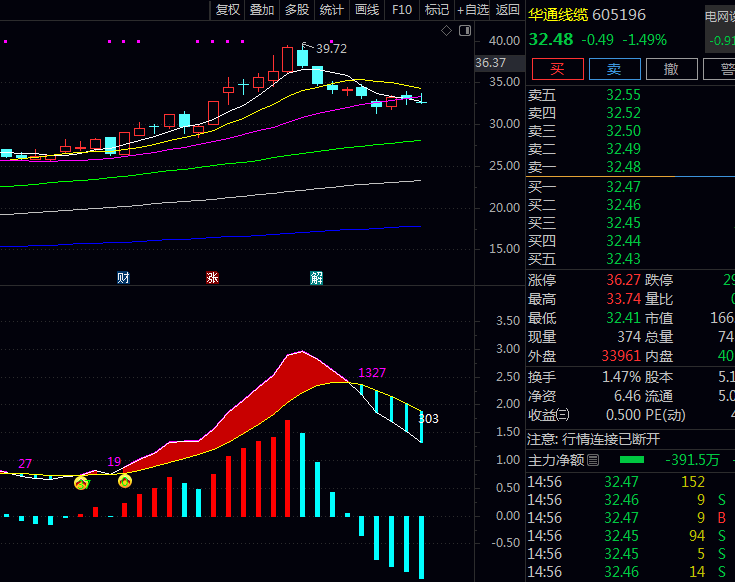This screenshot has height=582, width=735.
Task: Select 标记 in the toolbar
Action: 436,10
